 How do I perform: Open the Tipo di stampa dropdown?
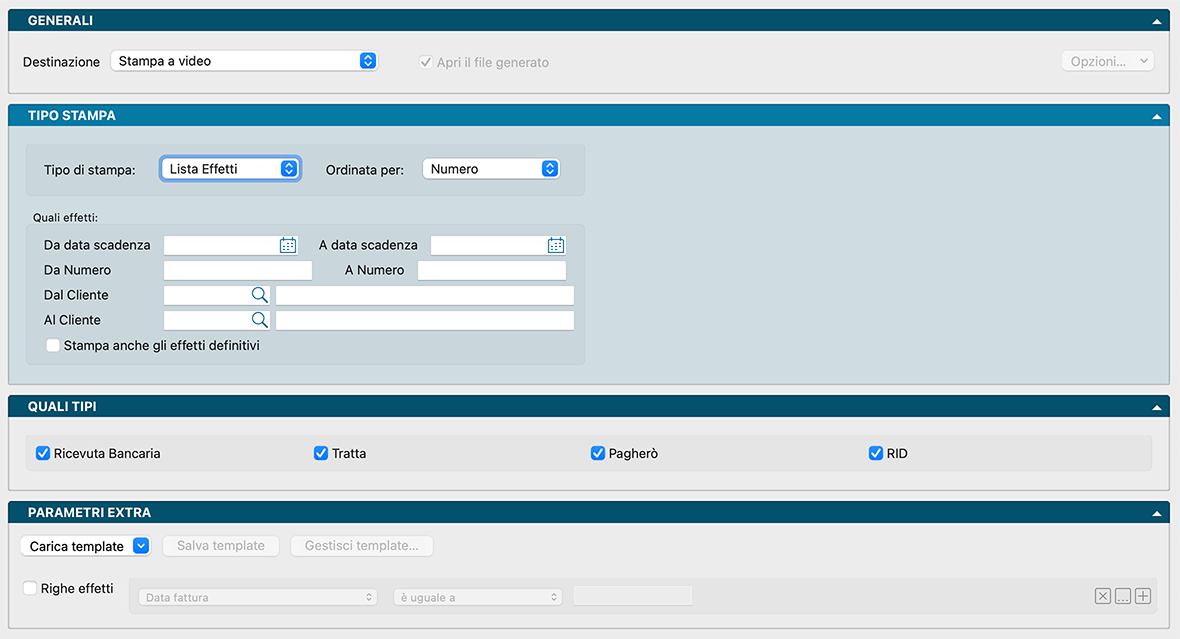pos(230,169)
